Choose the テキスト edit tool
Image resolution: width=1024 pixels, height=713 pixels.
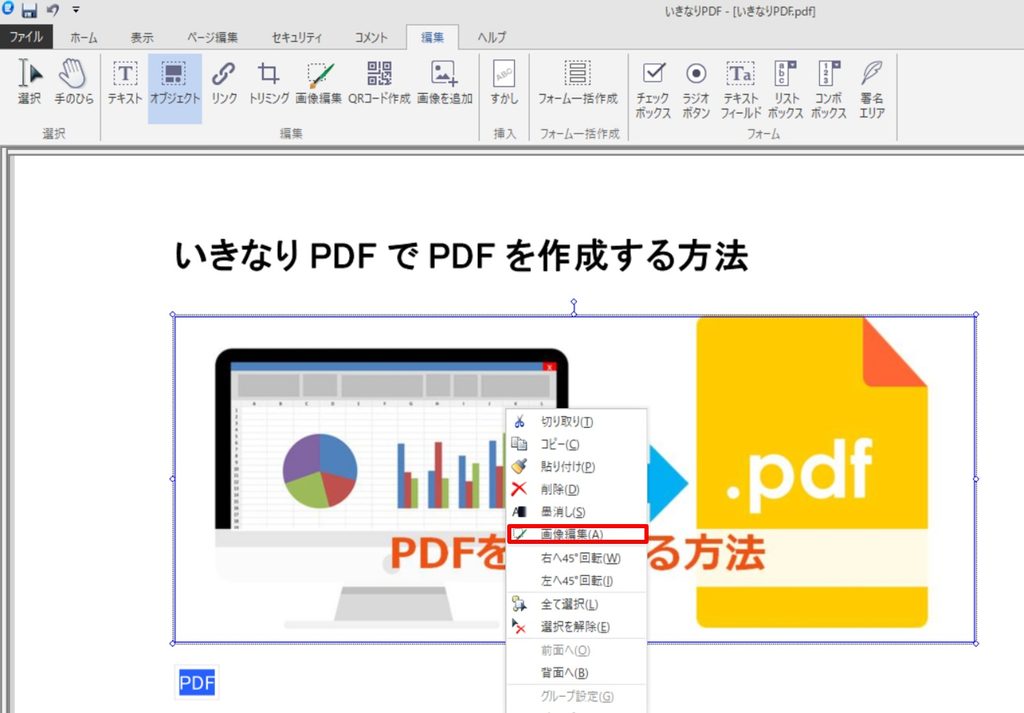pos(125,82)
